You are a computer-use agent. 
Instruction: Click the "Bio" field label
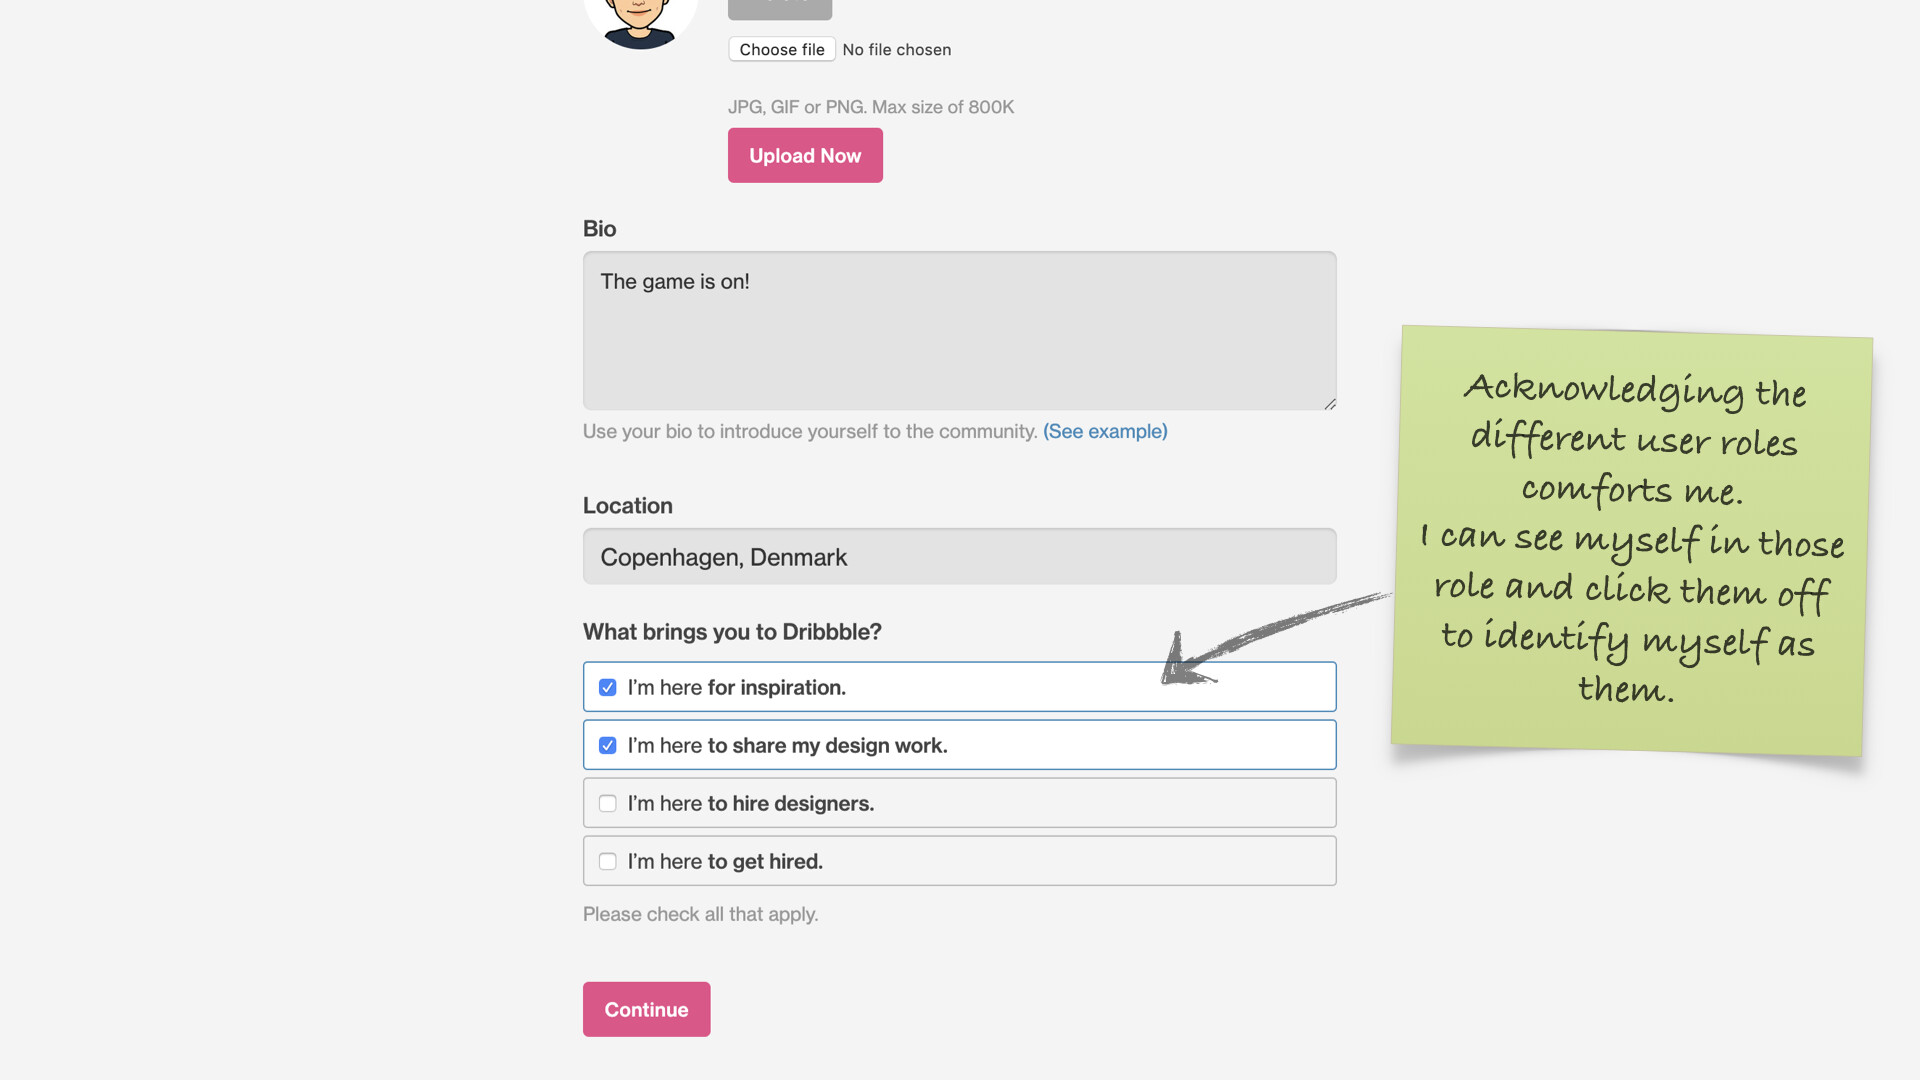tap(599, 229)
